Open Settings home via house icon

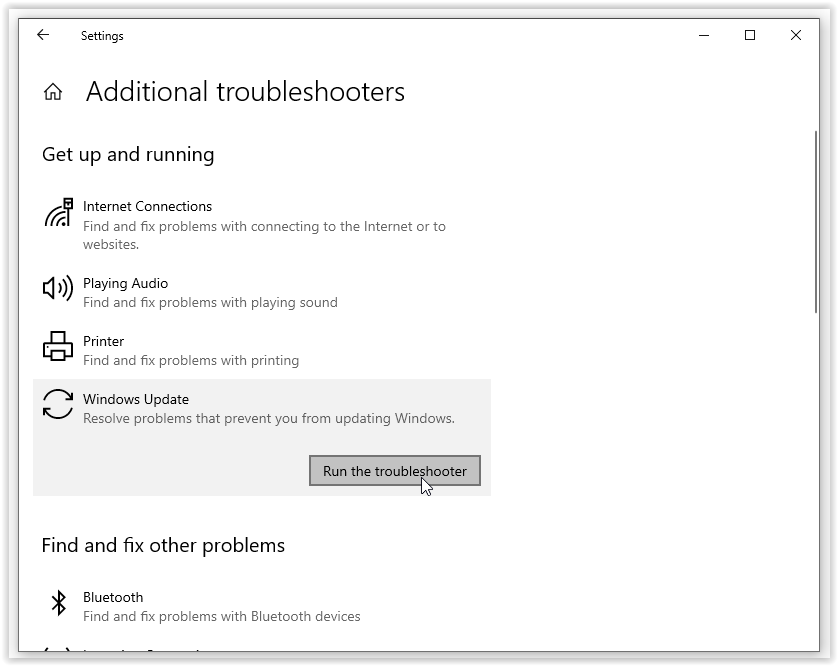(53, 92)
